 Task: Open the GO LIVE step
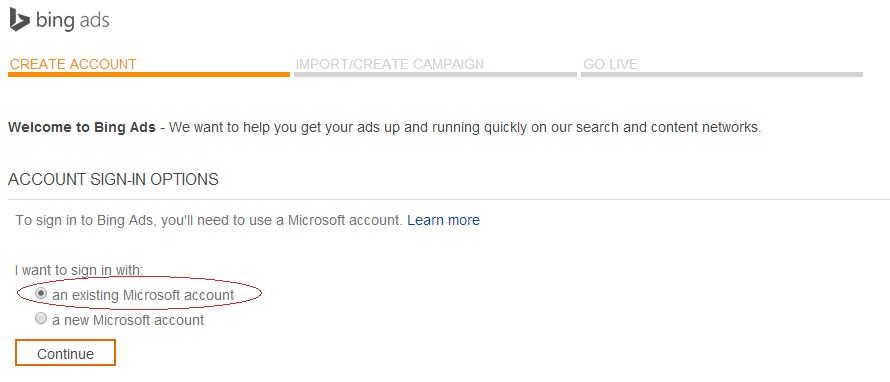tap(610, 64)
